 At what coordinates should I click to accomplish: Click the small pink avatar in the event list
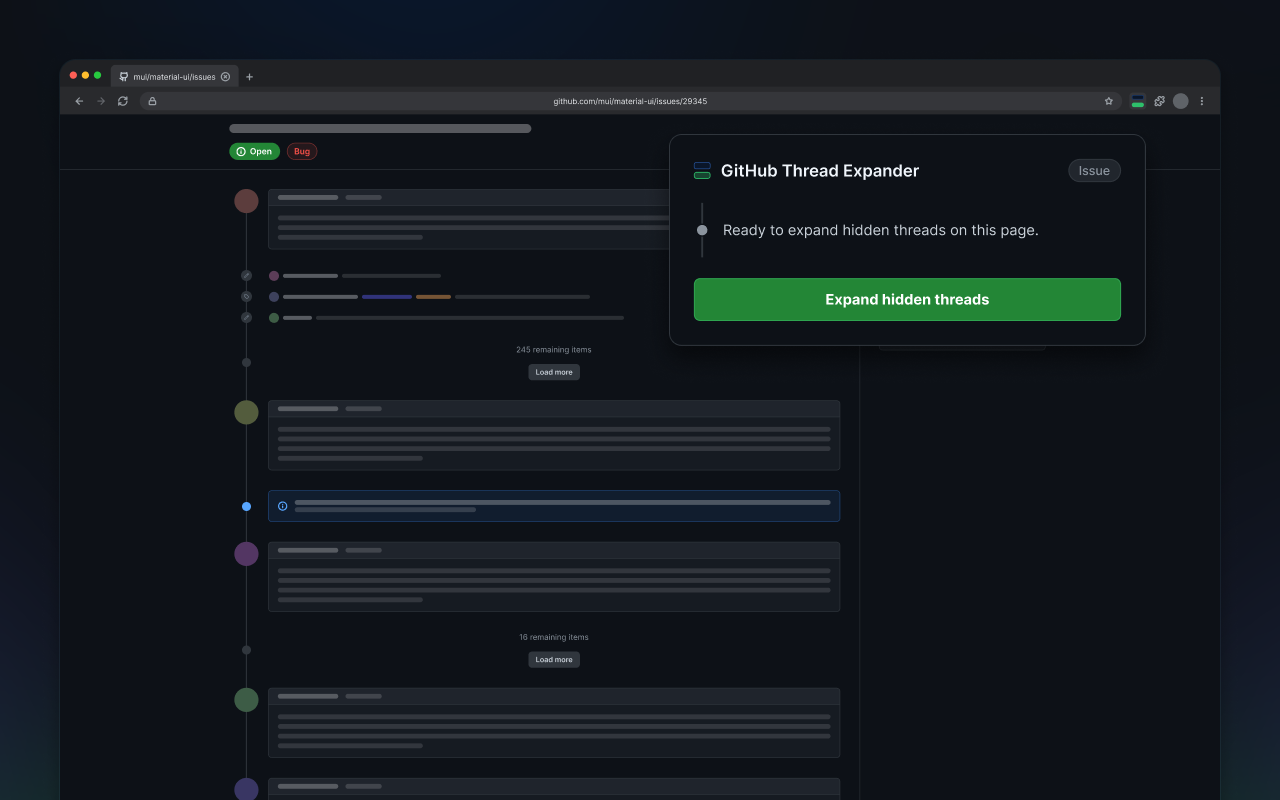click(274, 276)
